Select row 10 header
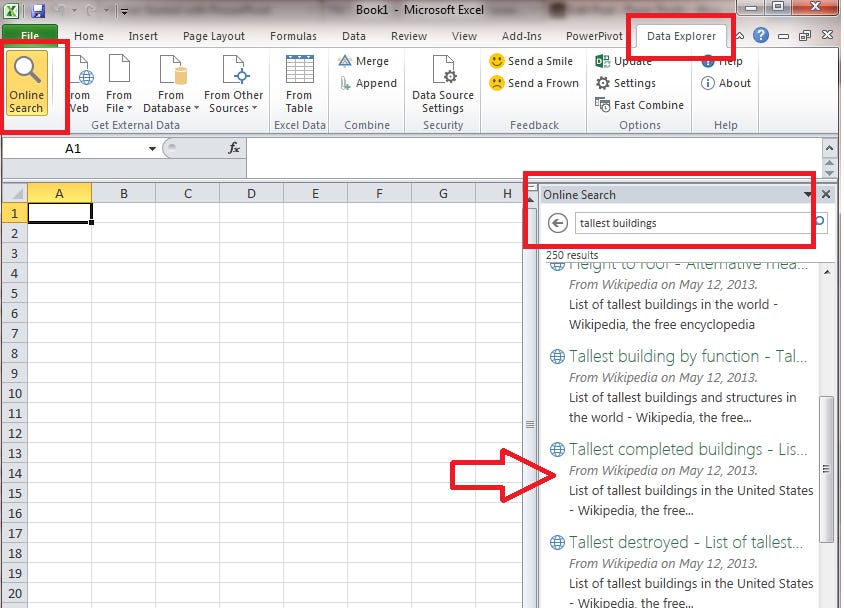The height and width of the screenshot is (608, 844). [x=15, y=393]
